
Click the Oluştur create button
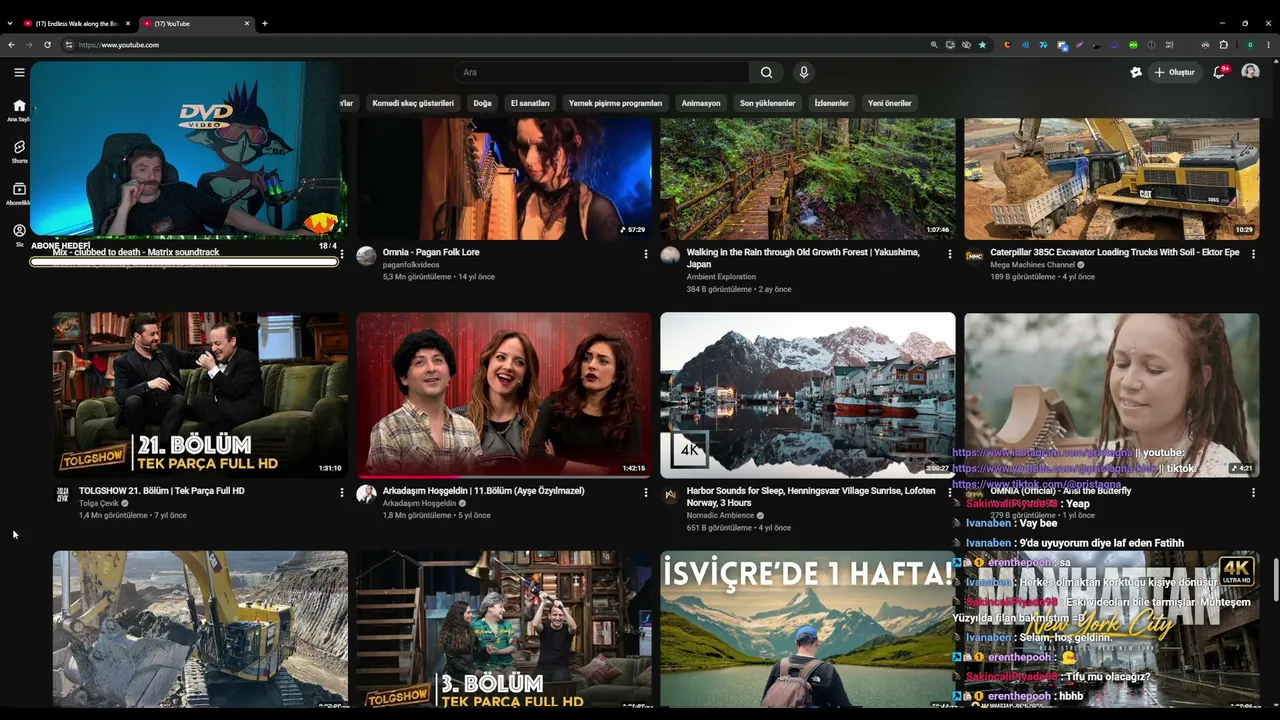coord(1175,72)
